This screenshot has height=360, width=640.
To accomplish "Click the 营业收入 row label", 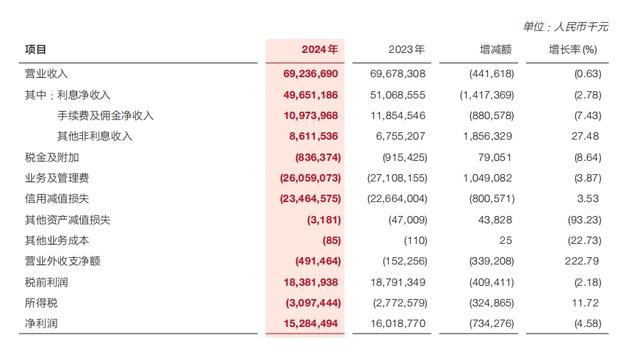I will 46,73.
